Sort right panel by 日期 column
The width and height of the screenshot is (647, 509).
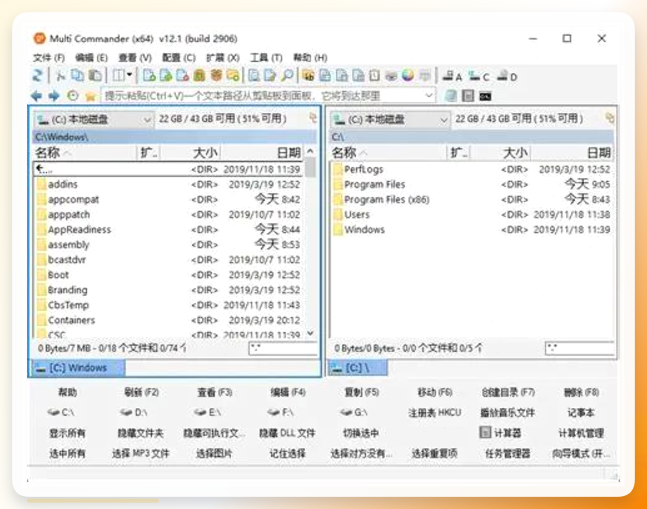pos(572,153)
